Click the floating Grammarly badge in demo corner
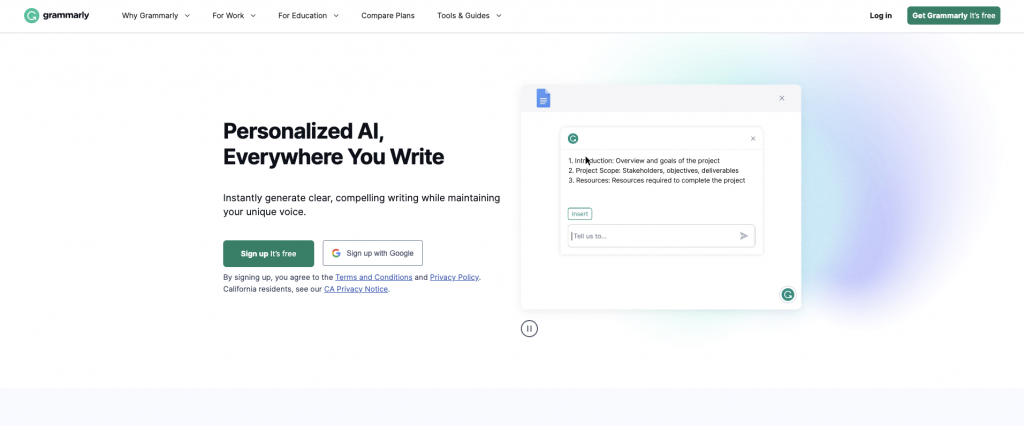Screen dimensions: 1024x426 coord(788,295)
